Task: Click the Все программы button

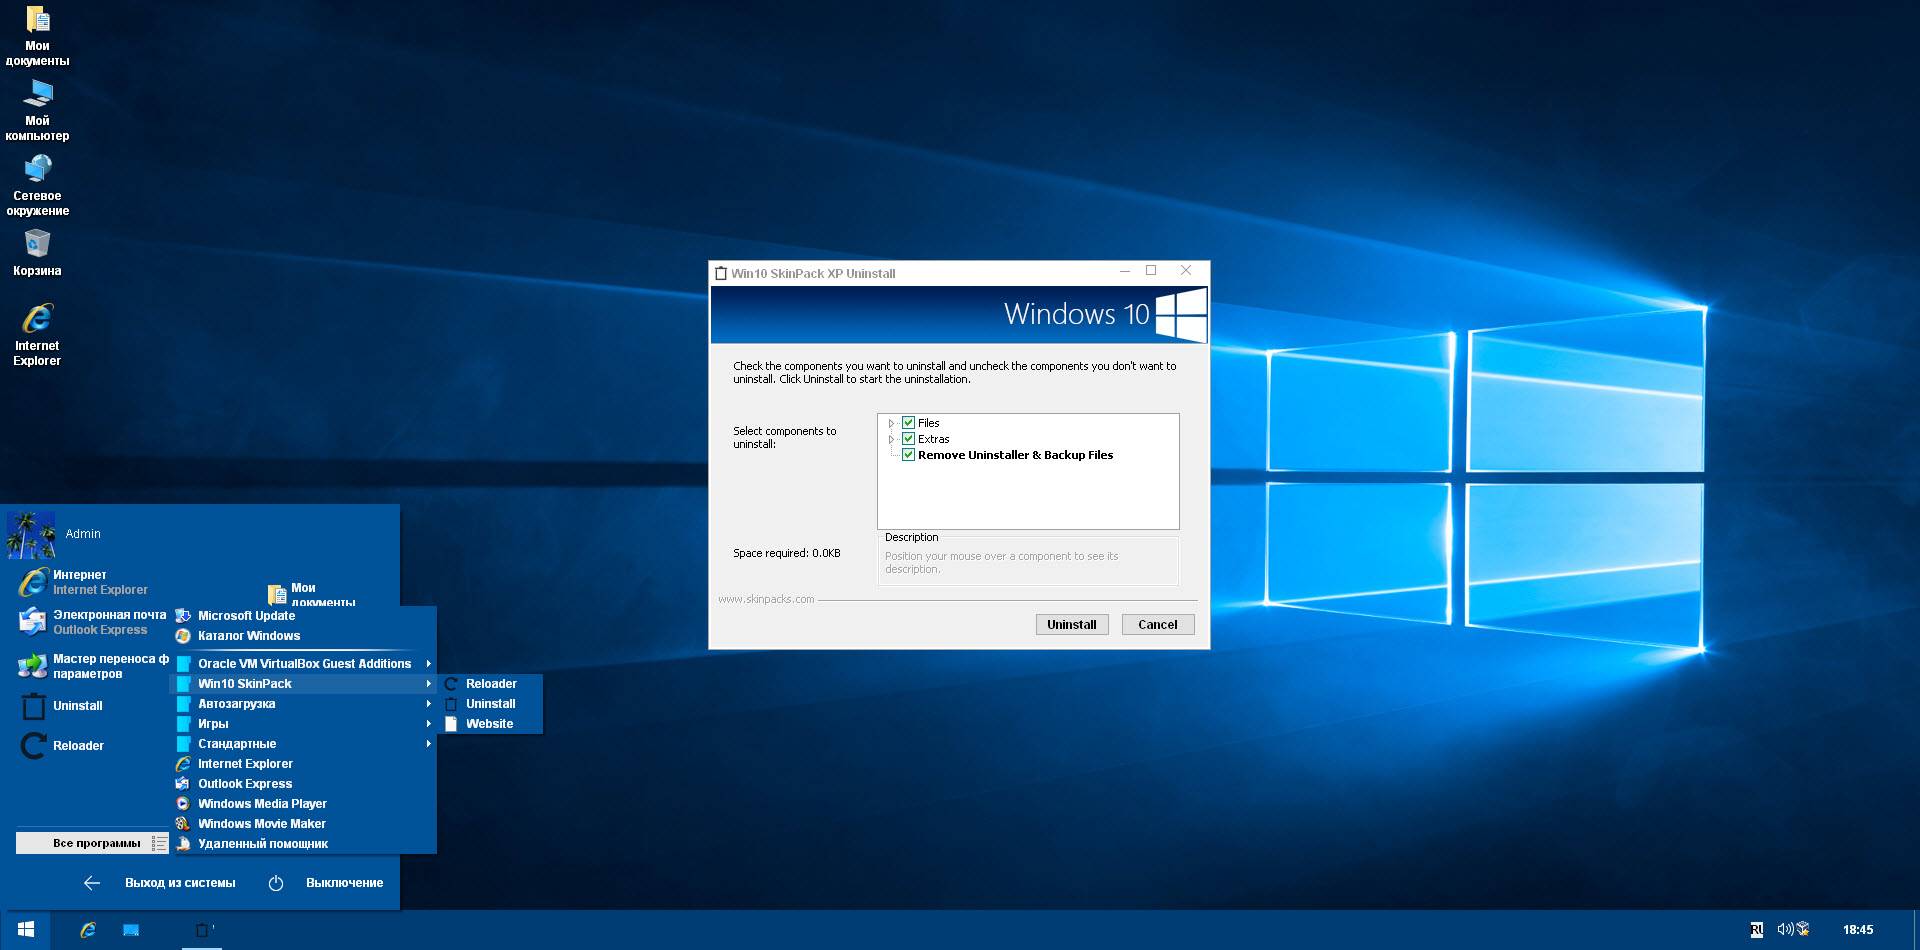Action: (92, 843)
